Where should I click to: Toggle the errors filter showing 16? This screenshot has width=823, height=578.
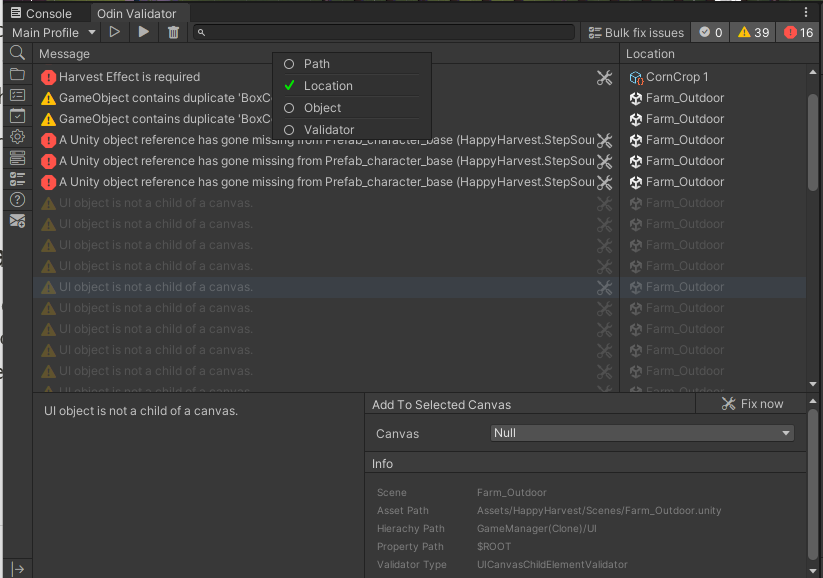[799, 33]
